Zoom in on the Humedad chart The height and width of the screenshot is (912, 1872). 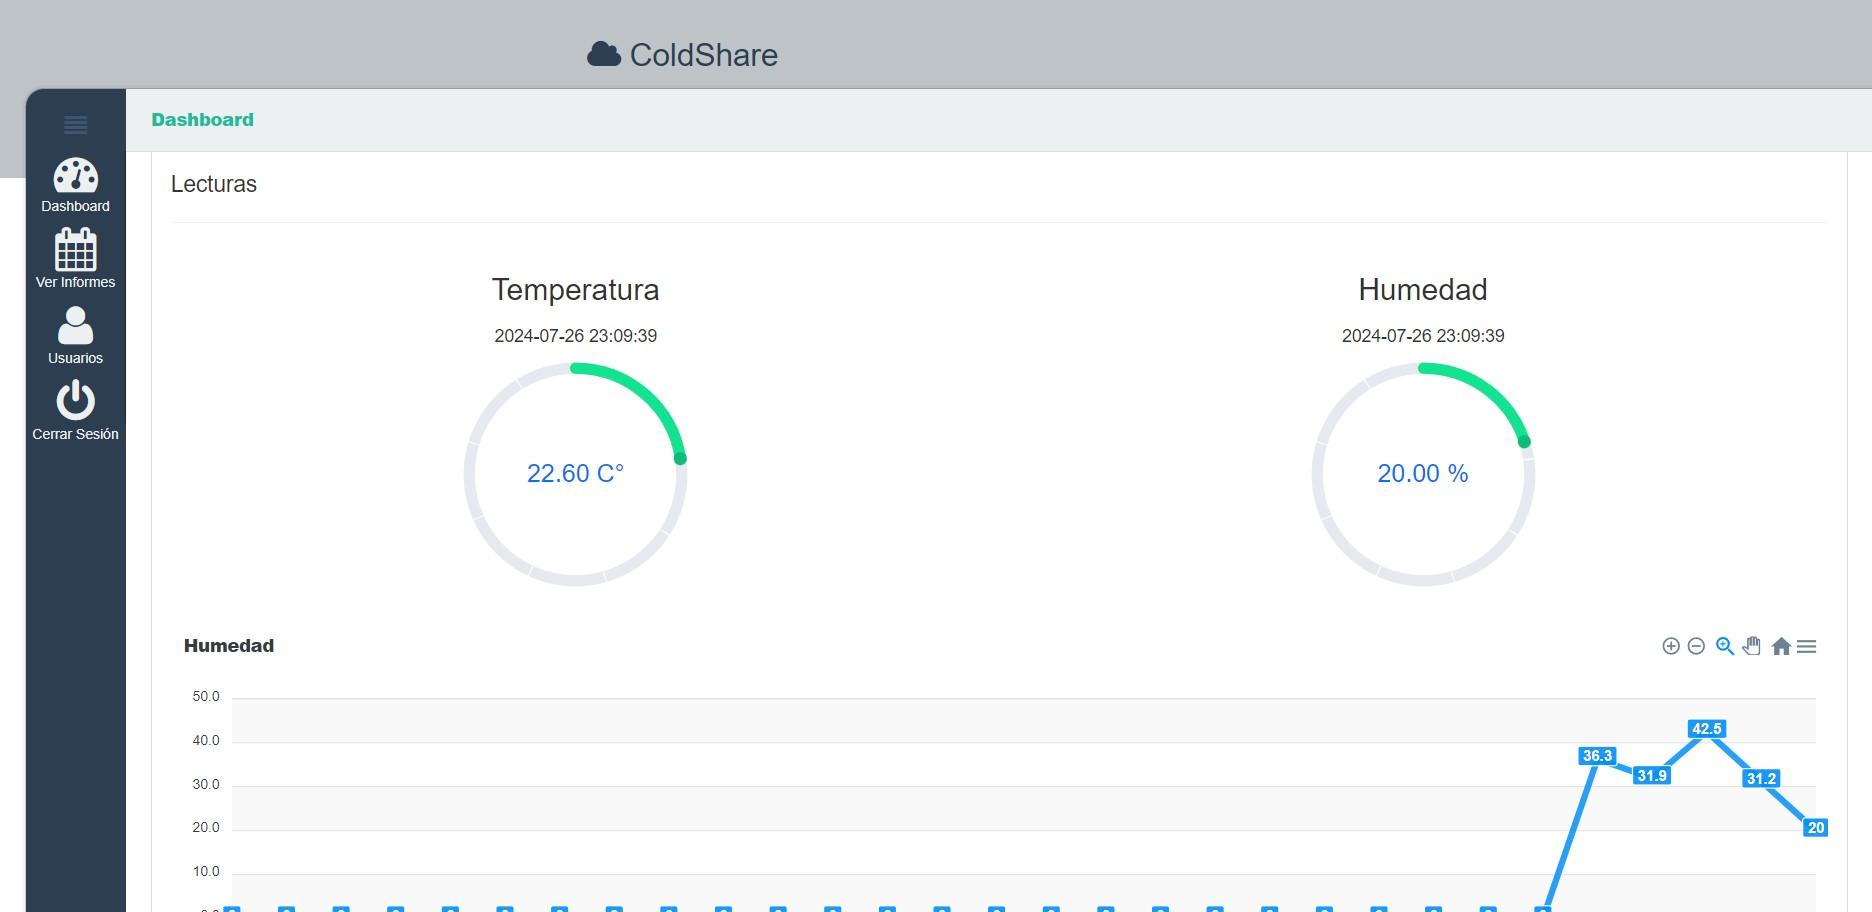1670,646
